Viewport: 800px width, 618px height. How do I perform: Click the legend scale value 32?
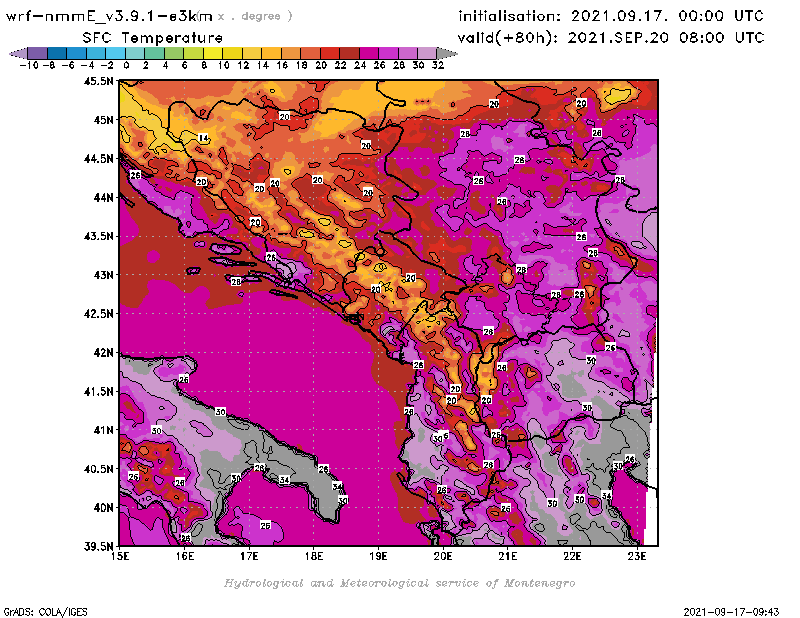(x=438, y=66)
